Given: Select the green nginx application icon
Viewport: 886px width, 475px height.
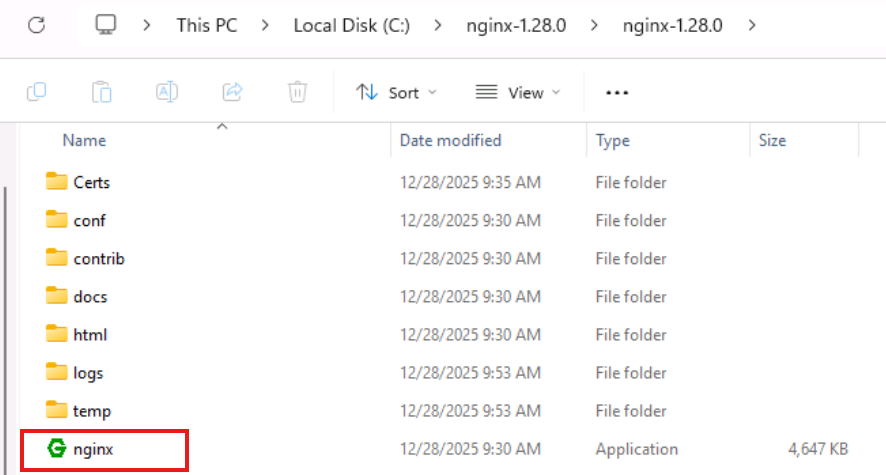Looking at the screenshot, I should point(57,448).
